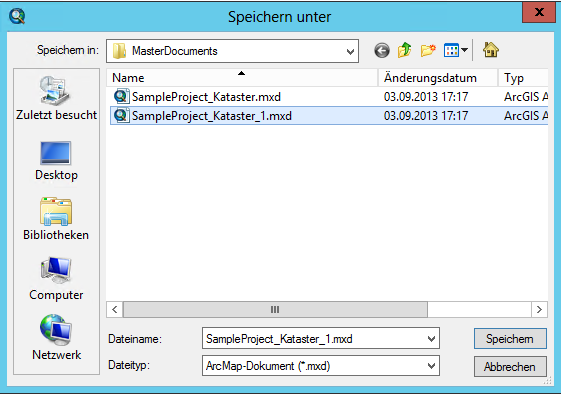This screenshot has height=394, width=561.
Task: Click the Back navigation arrow icon
Action: point(382,50)
